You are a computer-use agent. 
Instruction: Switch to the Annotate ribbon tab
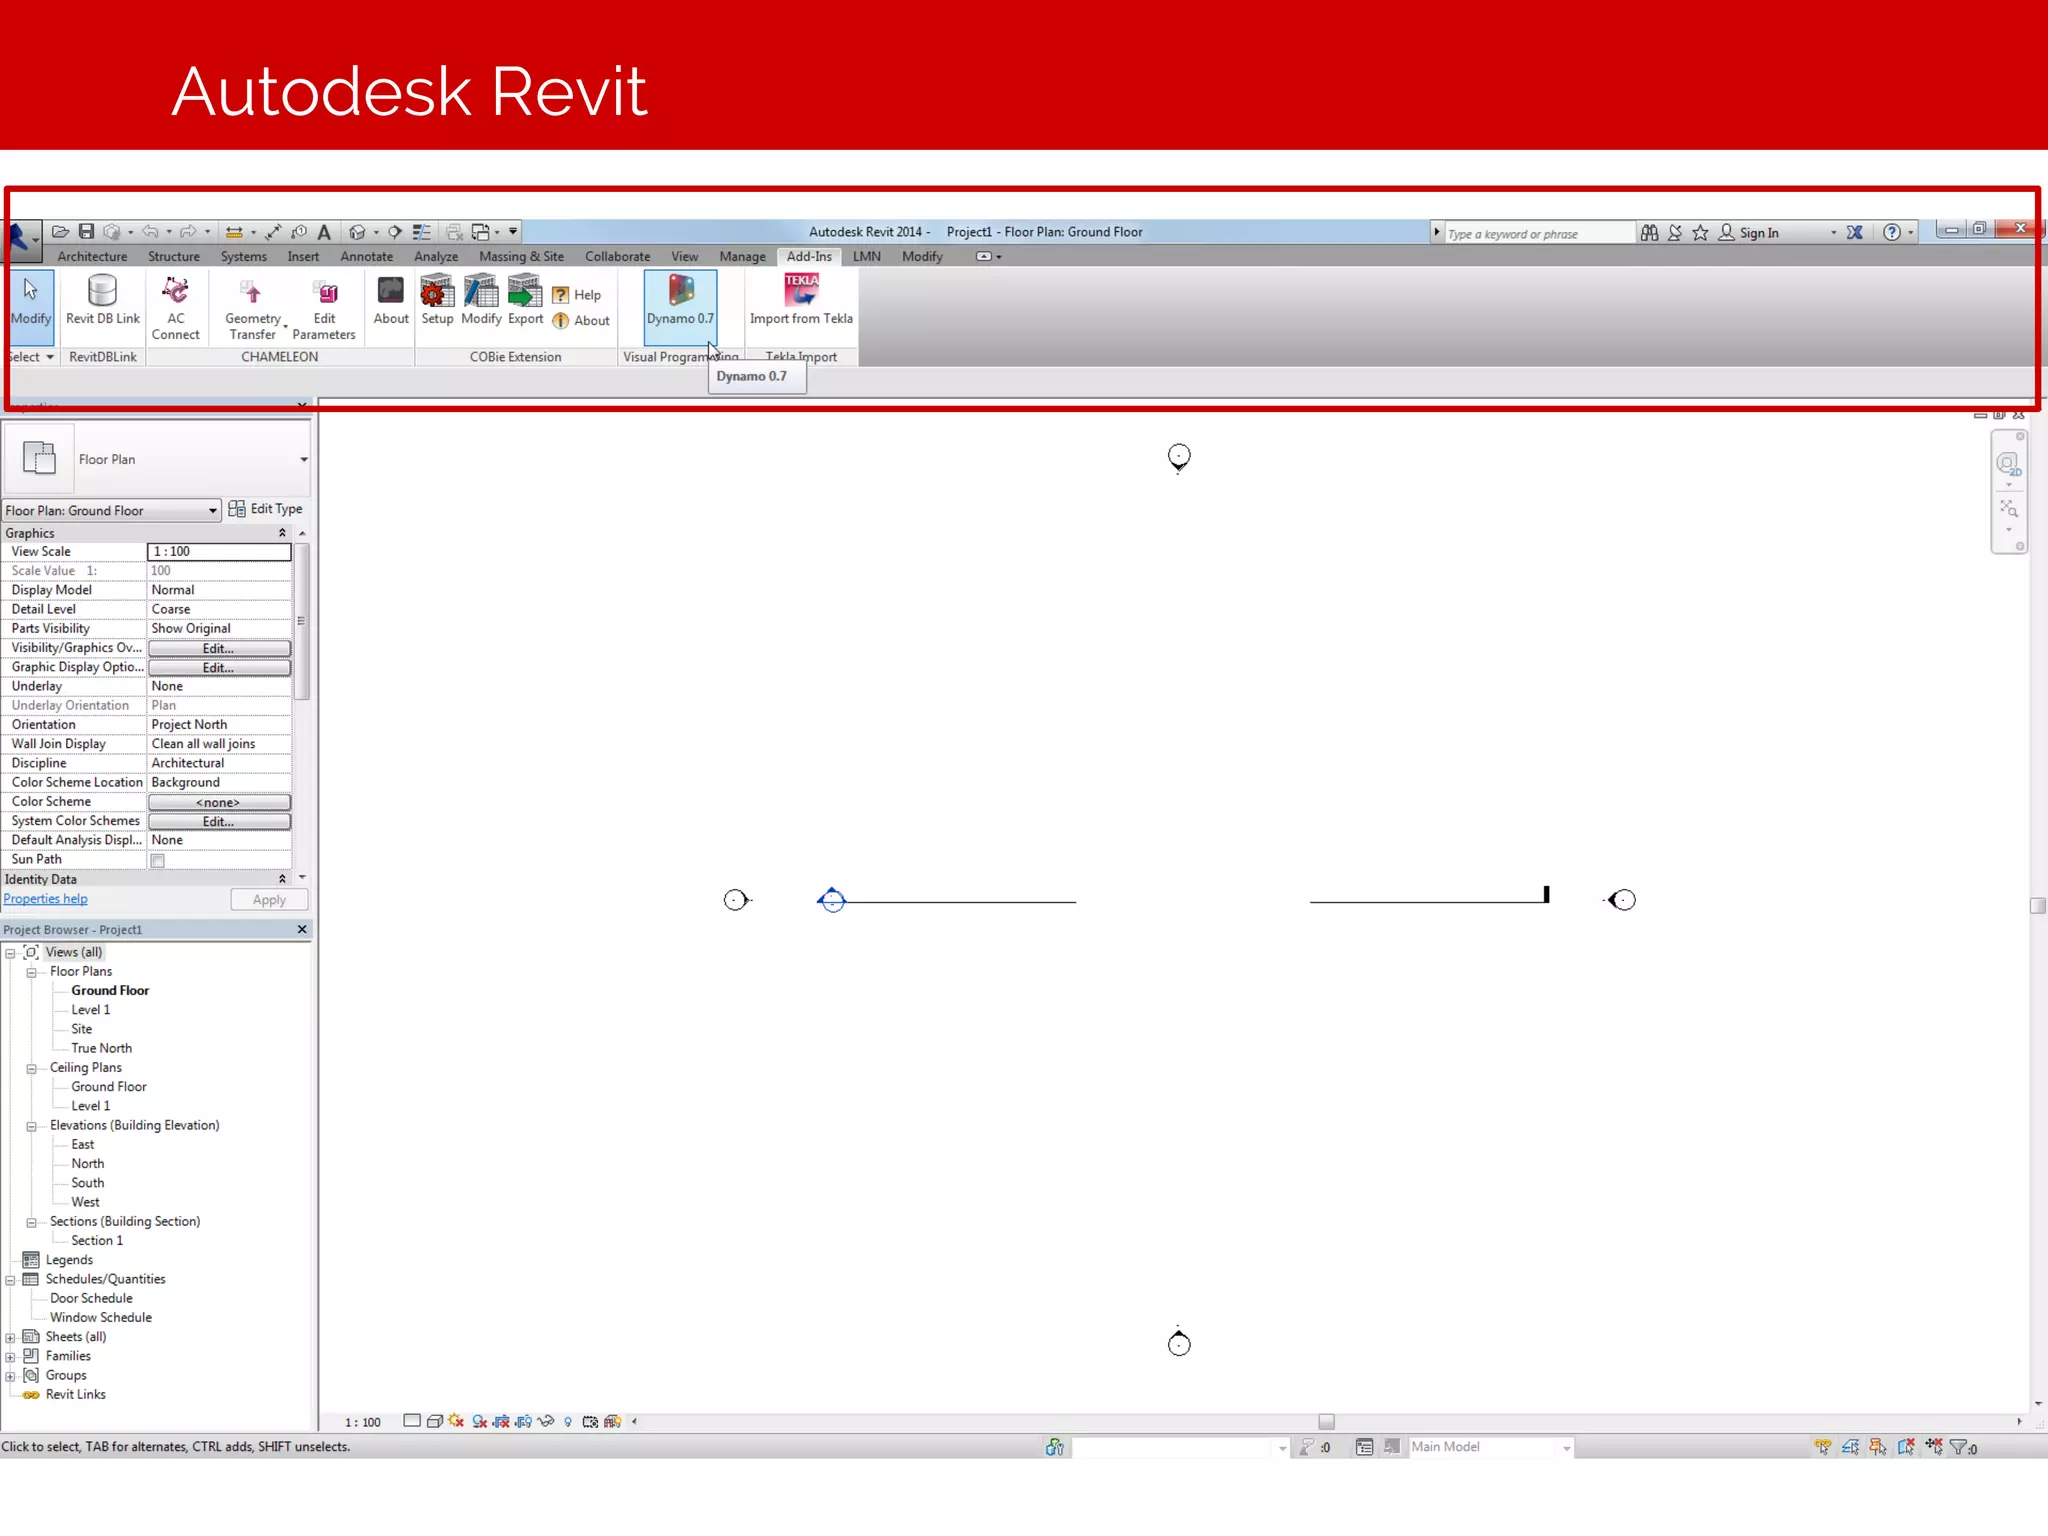366,257
